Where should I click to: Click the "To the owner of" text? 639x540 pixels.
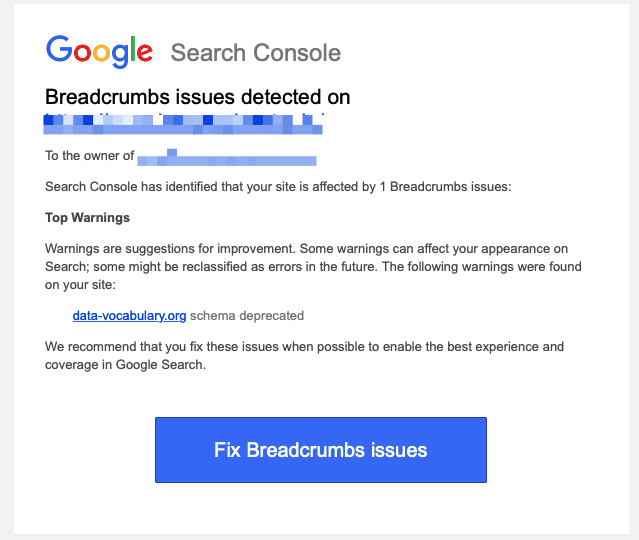click(x=90, y=156)
